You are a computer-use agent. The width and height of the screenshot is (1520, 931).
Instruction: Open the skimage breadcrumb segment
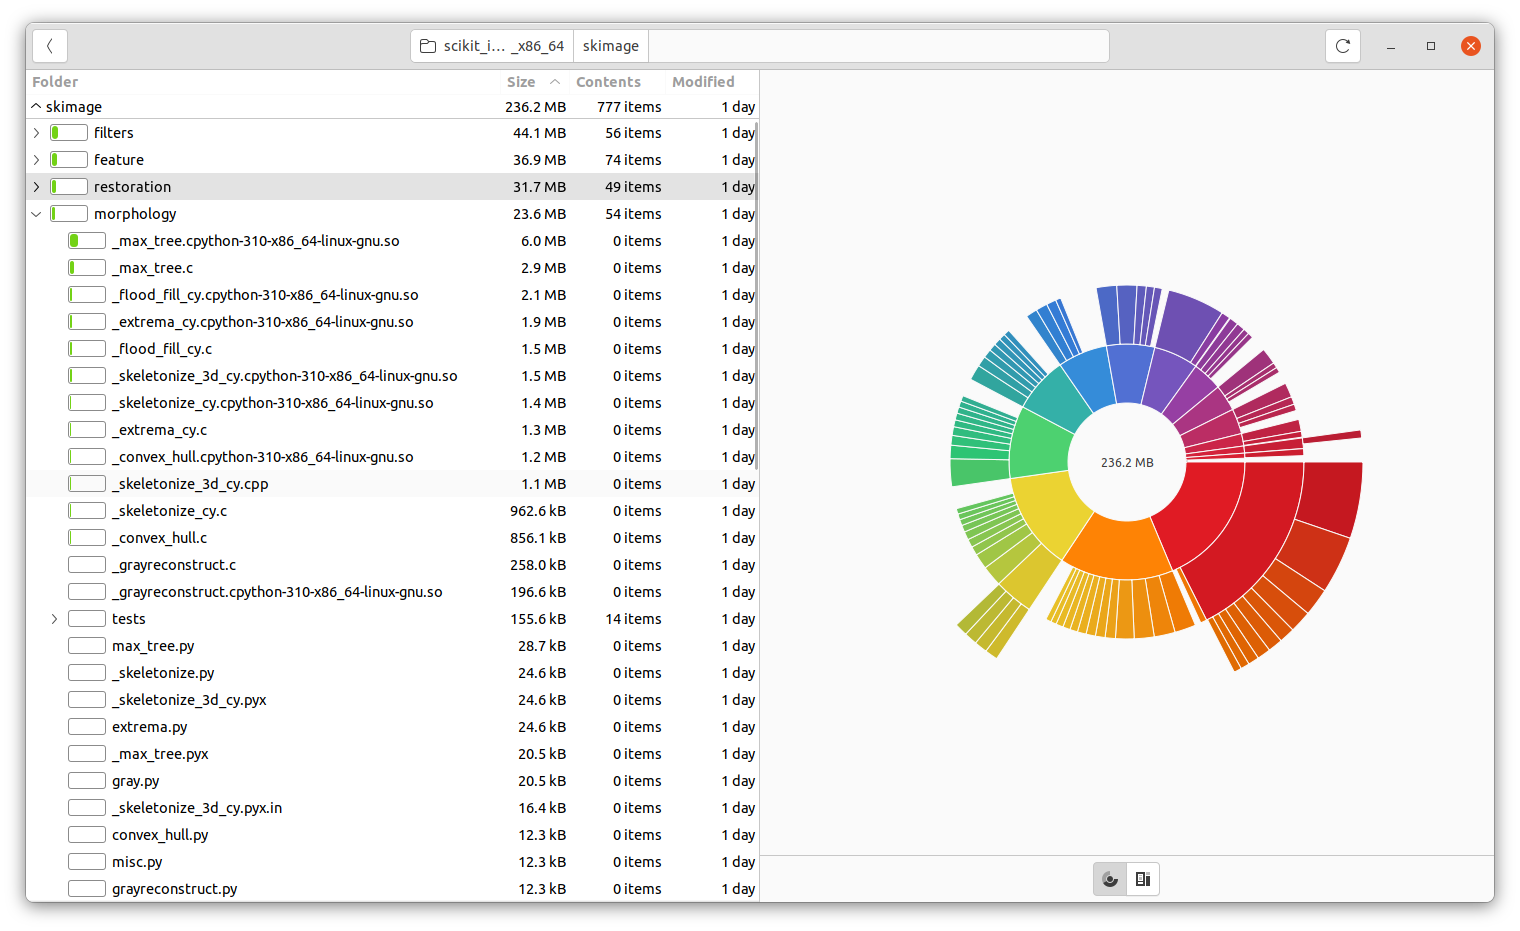pyautogui.click(x=610, y=45)
